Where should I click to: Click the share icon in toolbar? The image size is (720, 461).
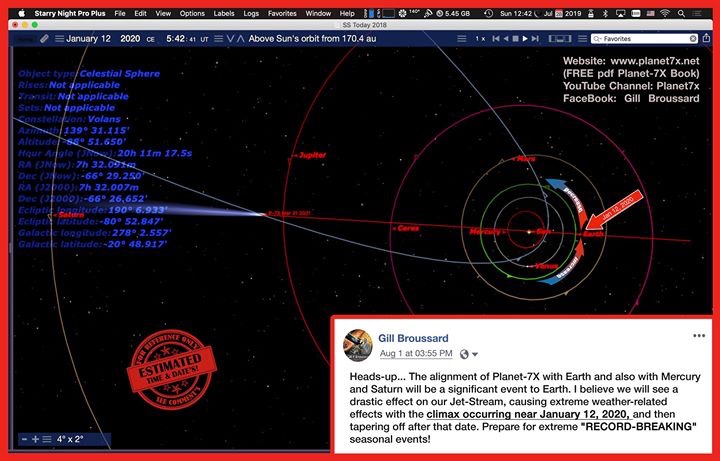pos(706,39)
